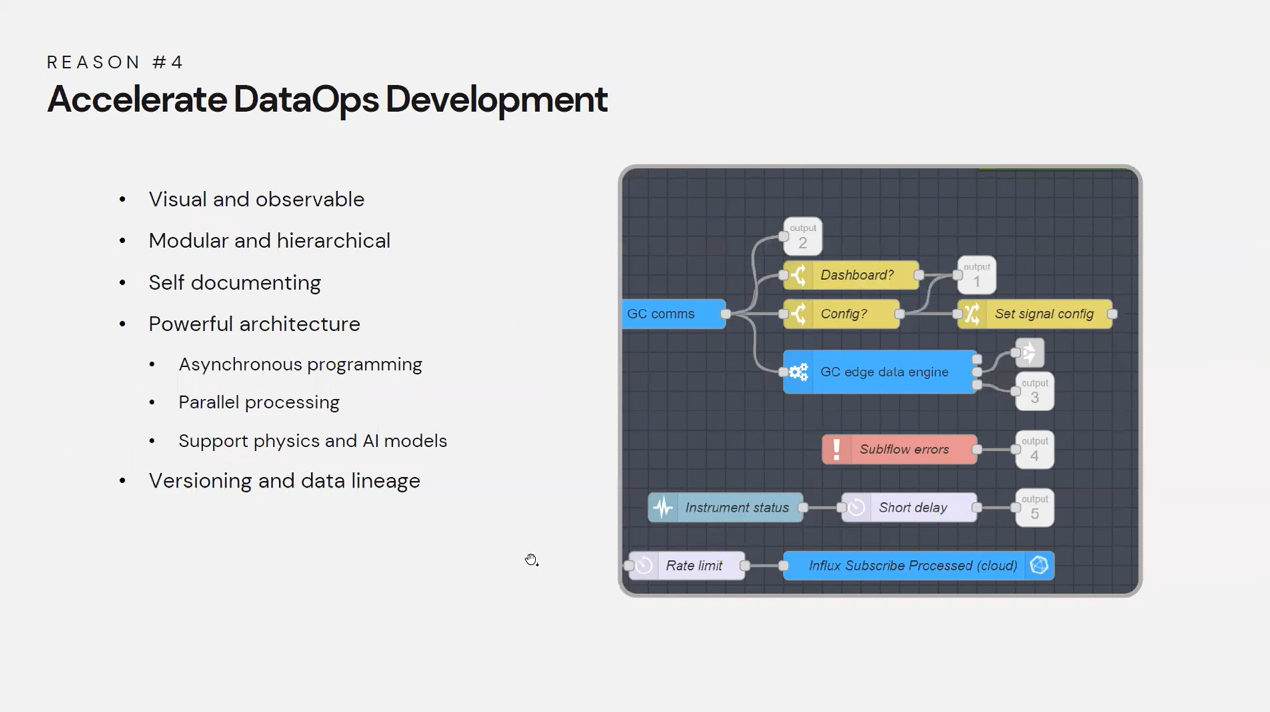The width and height of the screenshot is (1270, 712).
Task: Click the output port of GC comms node
Action: click(726, 314)
